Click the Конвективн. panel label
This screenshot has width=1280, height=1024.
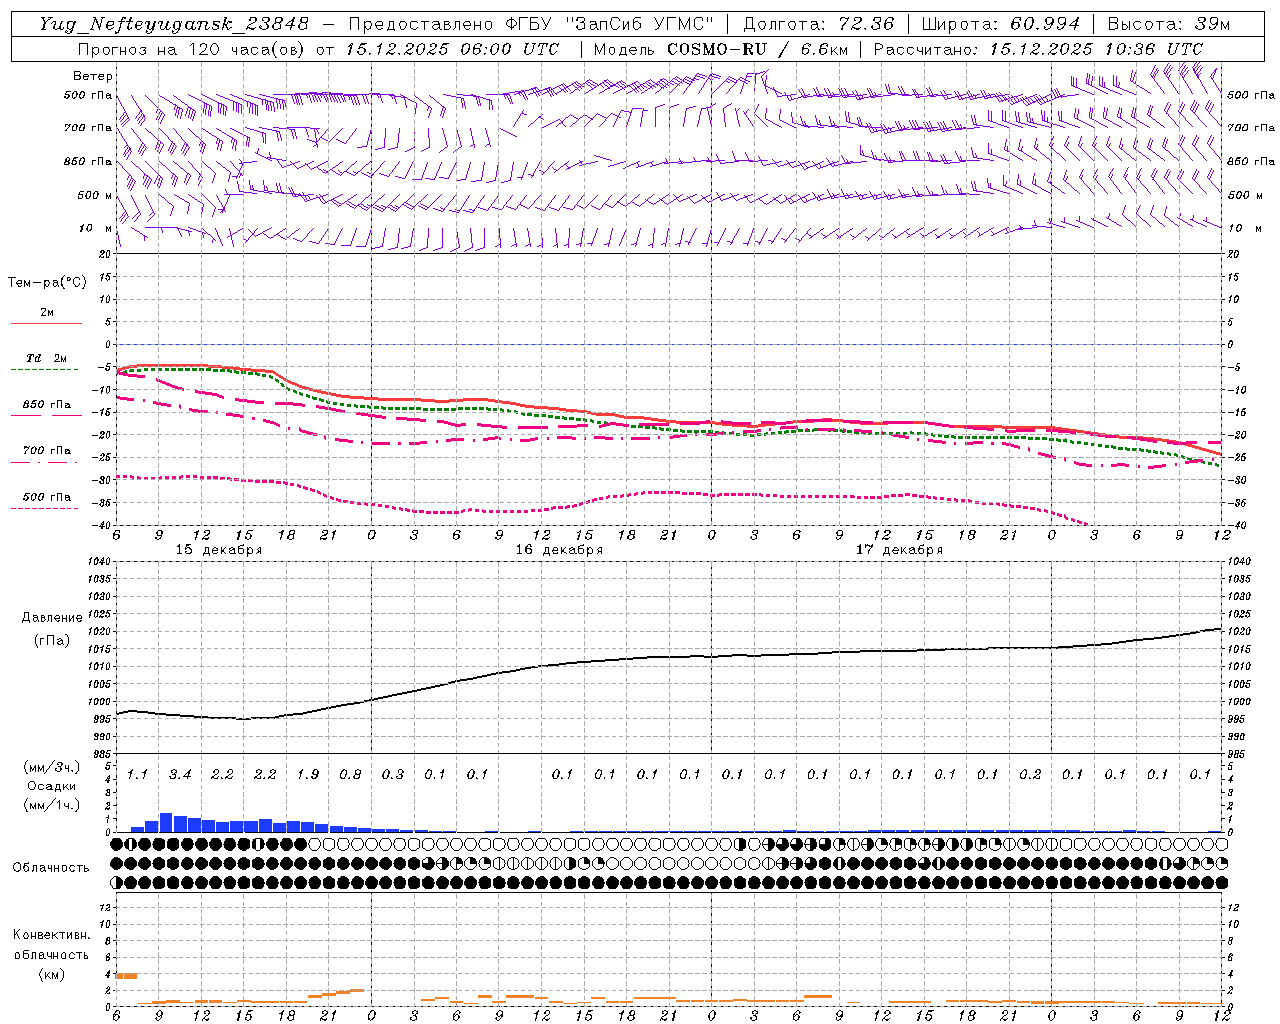52,935
